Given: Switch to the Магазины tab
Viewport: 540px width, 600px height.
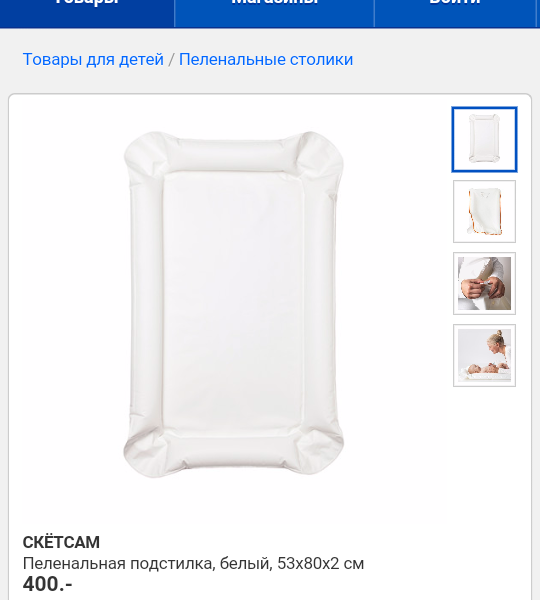Looking at the screenshot, I should pyautogui.click(x=274, y=13).
